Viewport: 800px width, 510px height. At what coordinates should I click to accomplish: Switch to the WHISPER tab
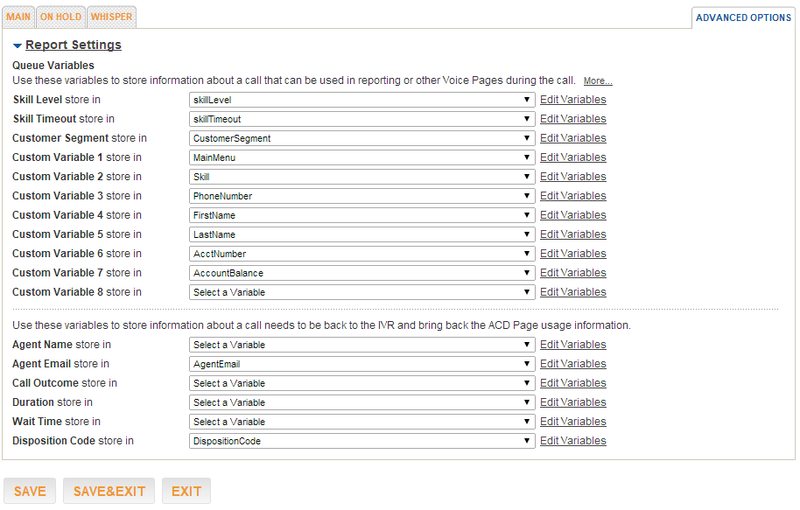point(111,17)
